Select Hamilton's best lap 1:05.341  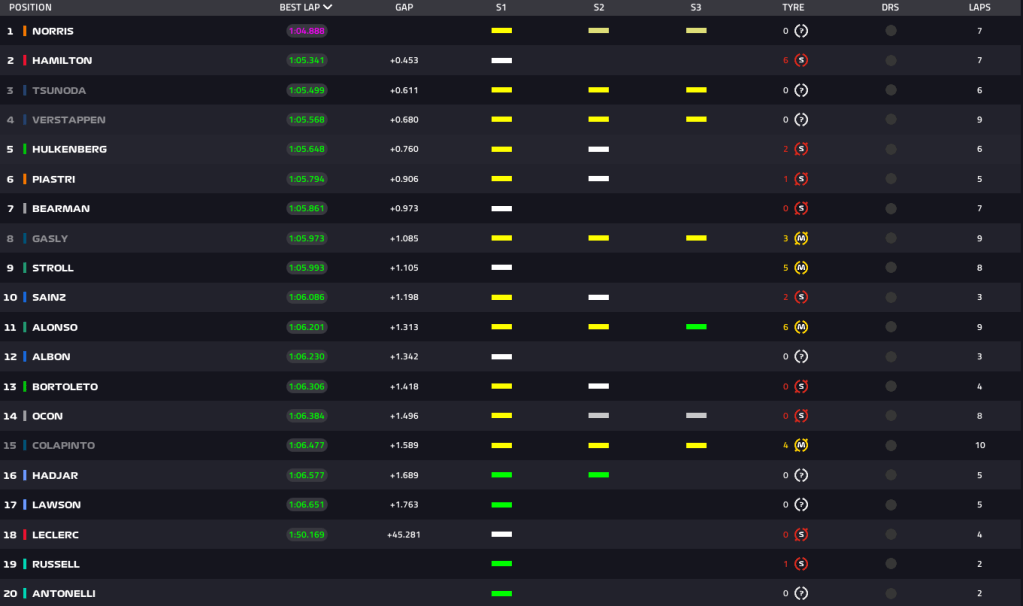(307, 60)
